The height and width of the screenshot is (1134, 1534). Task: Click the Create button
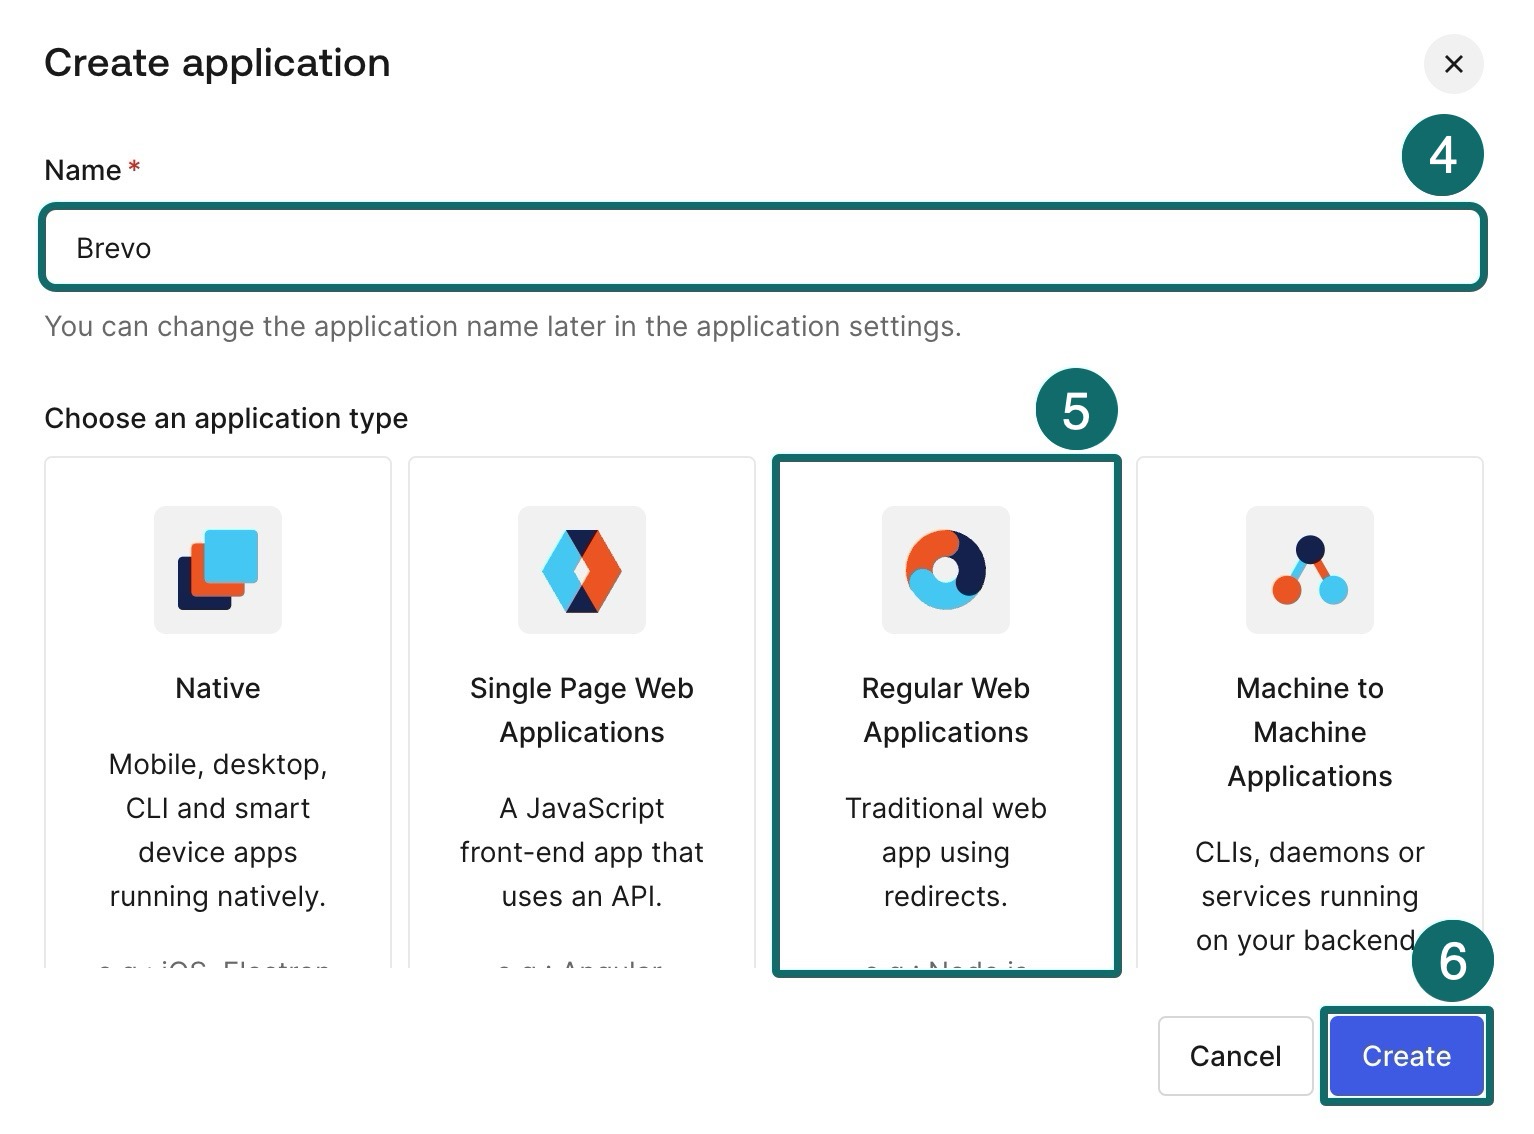[1405, 1056]
